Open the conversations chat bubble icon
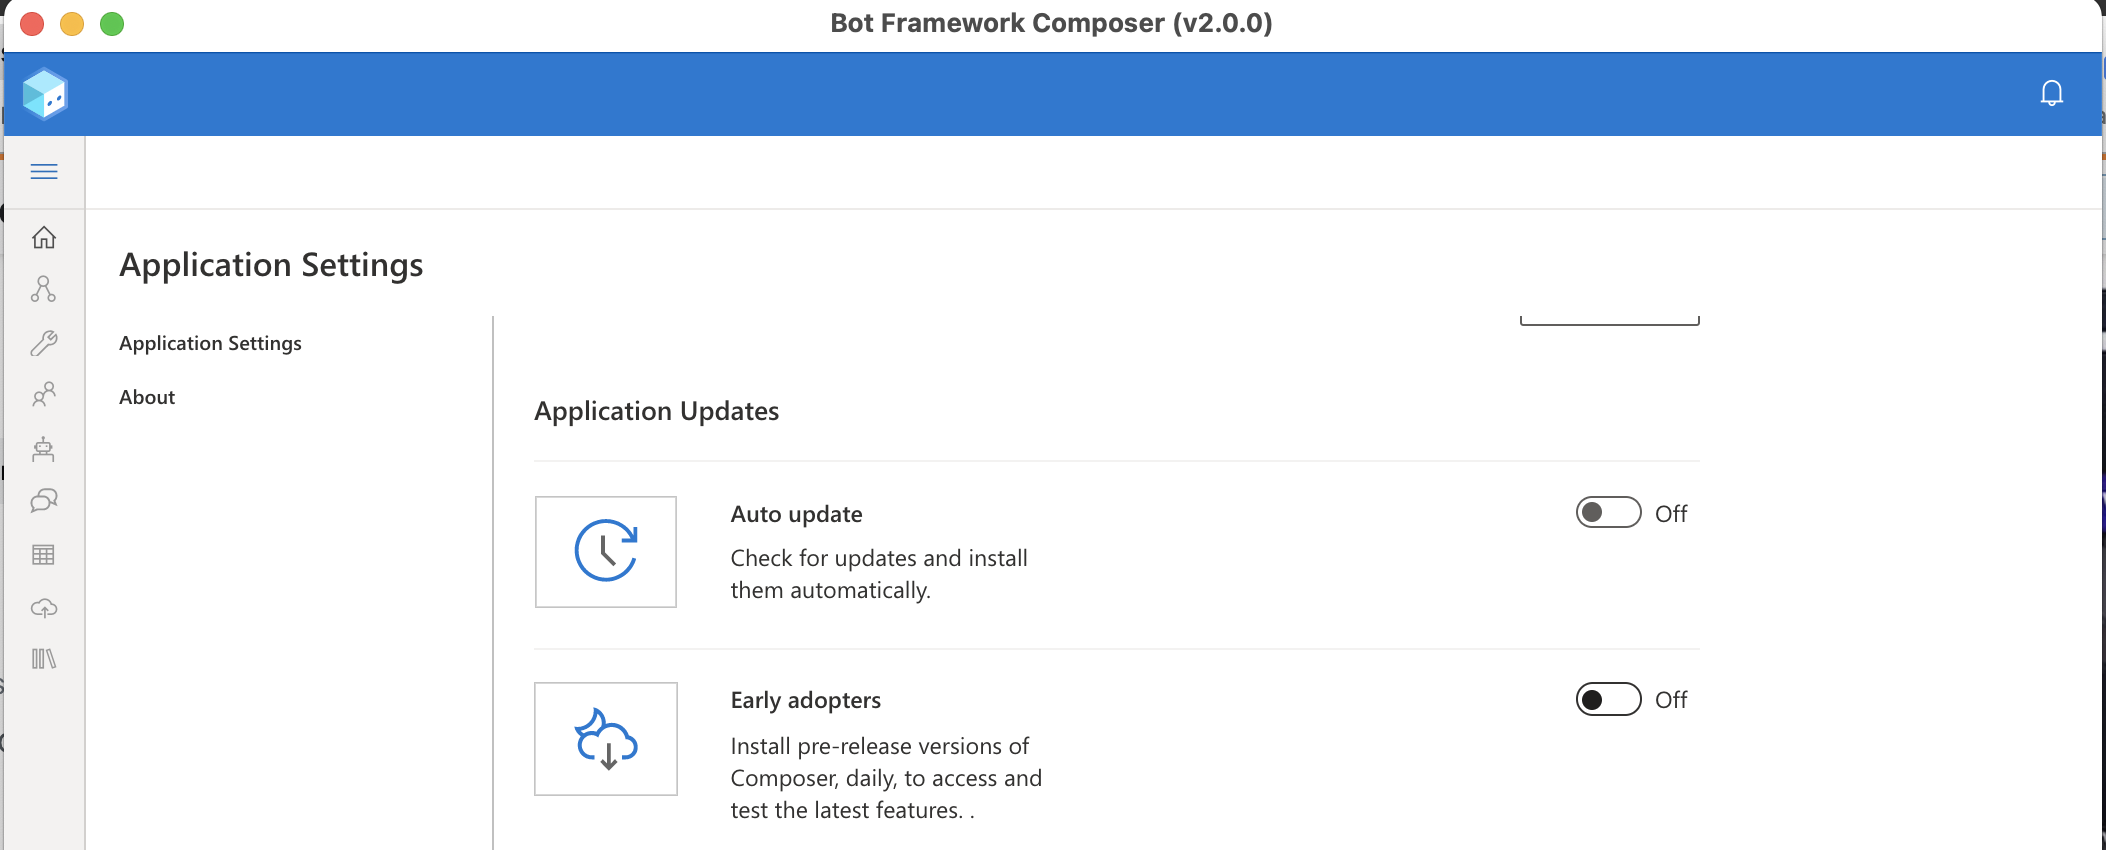The width and height of the screenshot is (2106, 850). tap(44, 502)
